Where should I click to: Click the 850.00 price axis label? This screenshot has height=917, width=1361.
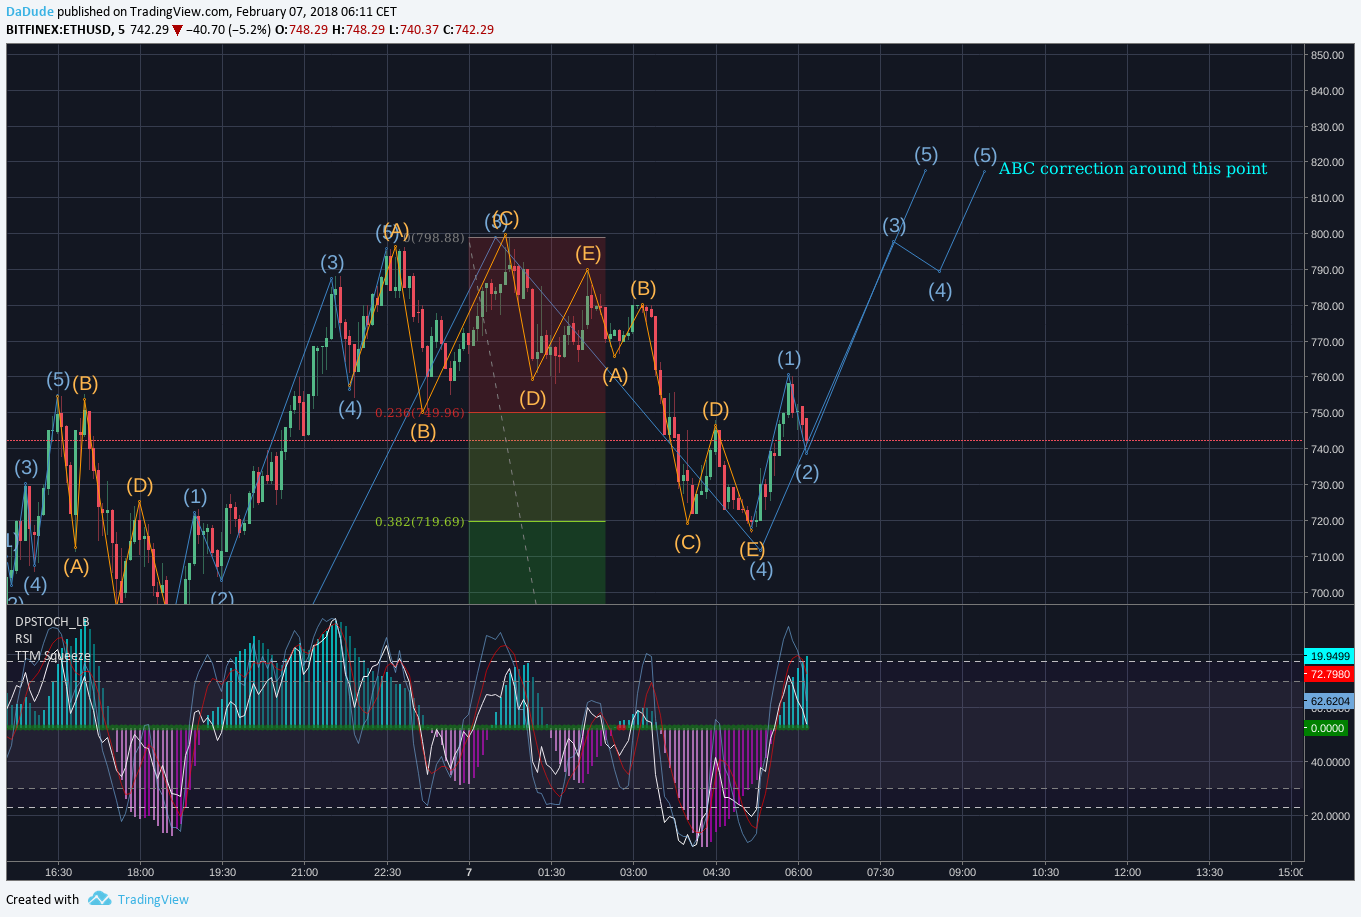(x=1327, y=55)
